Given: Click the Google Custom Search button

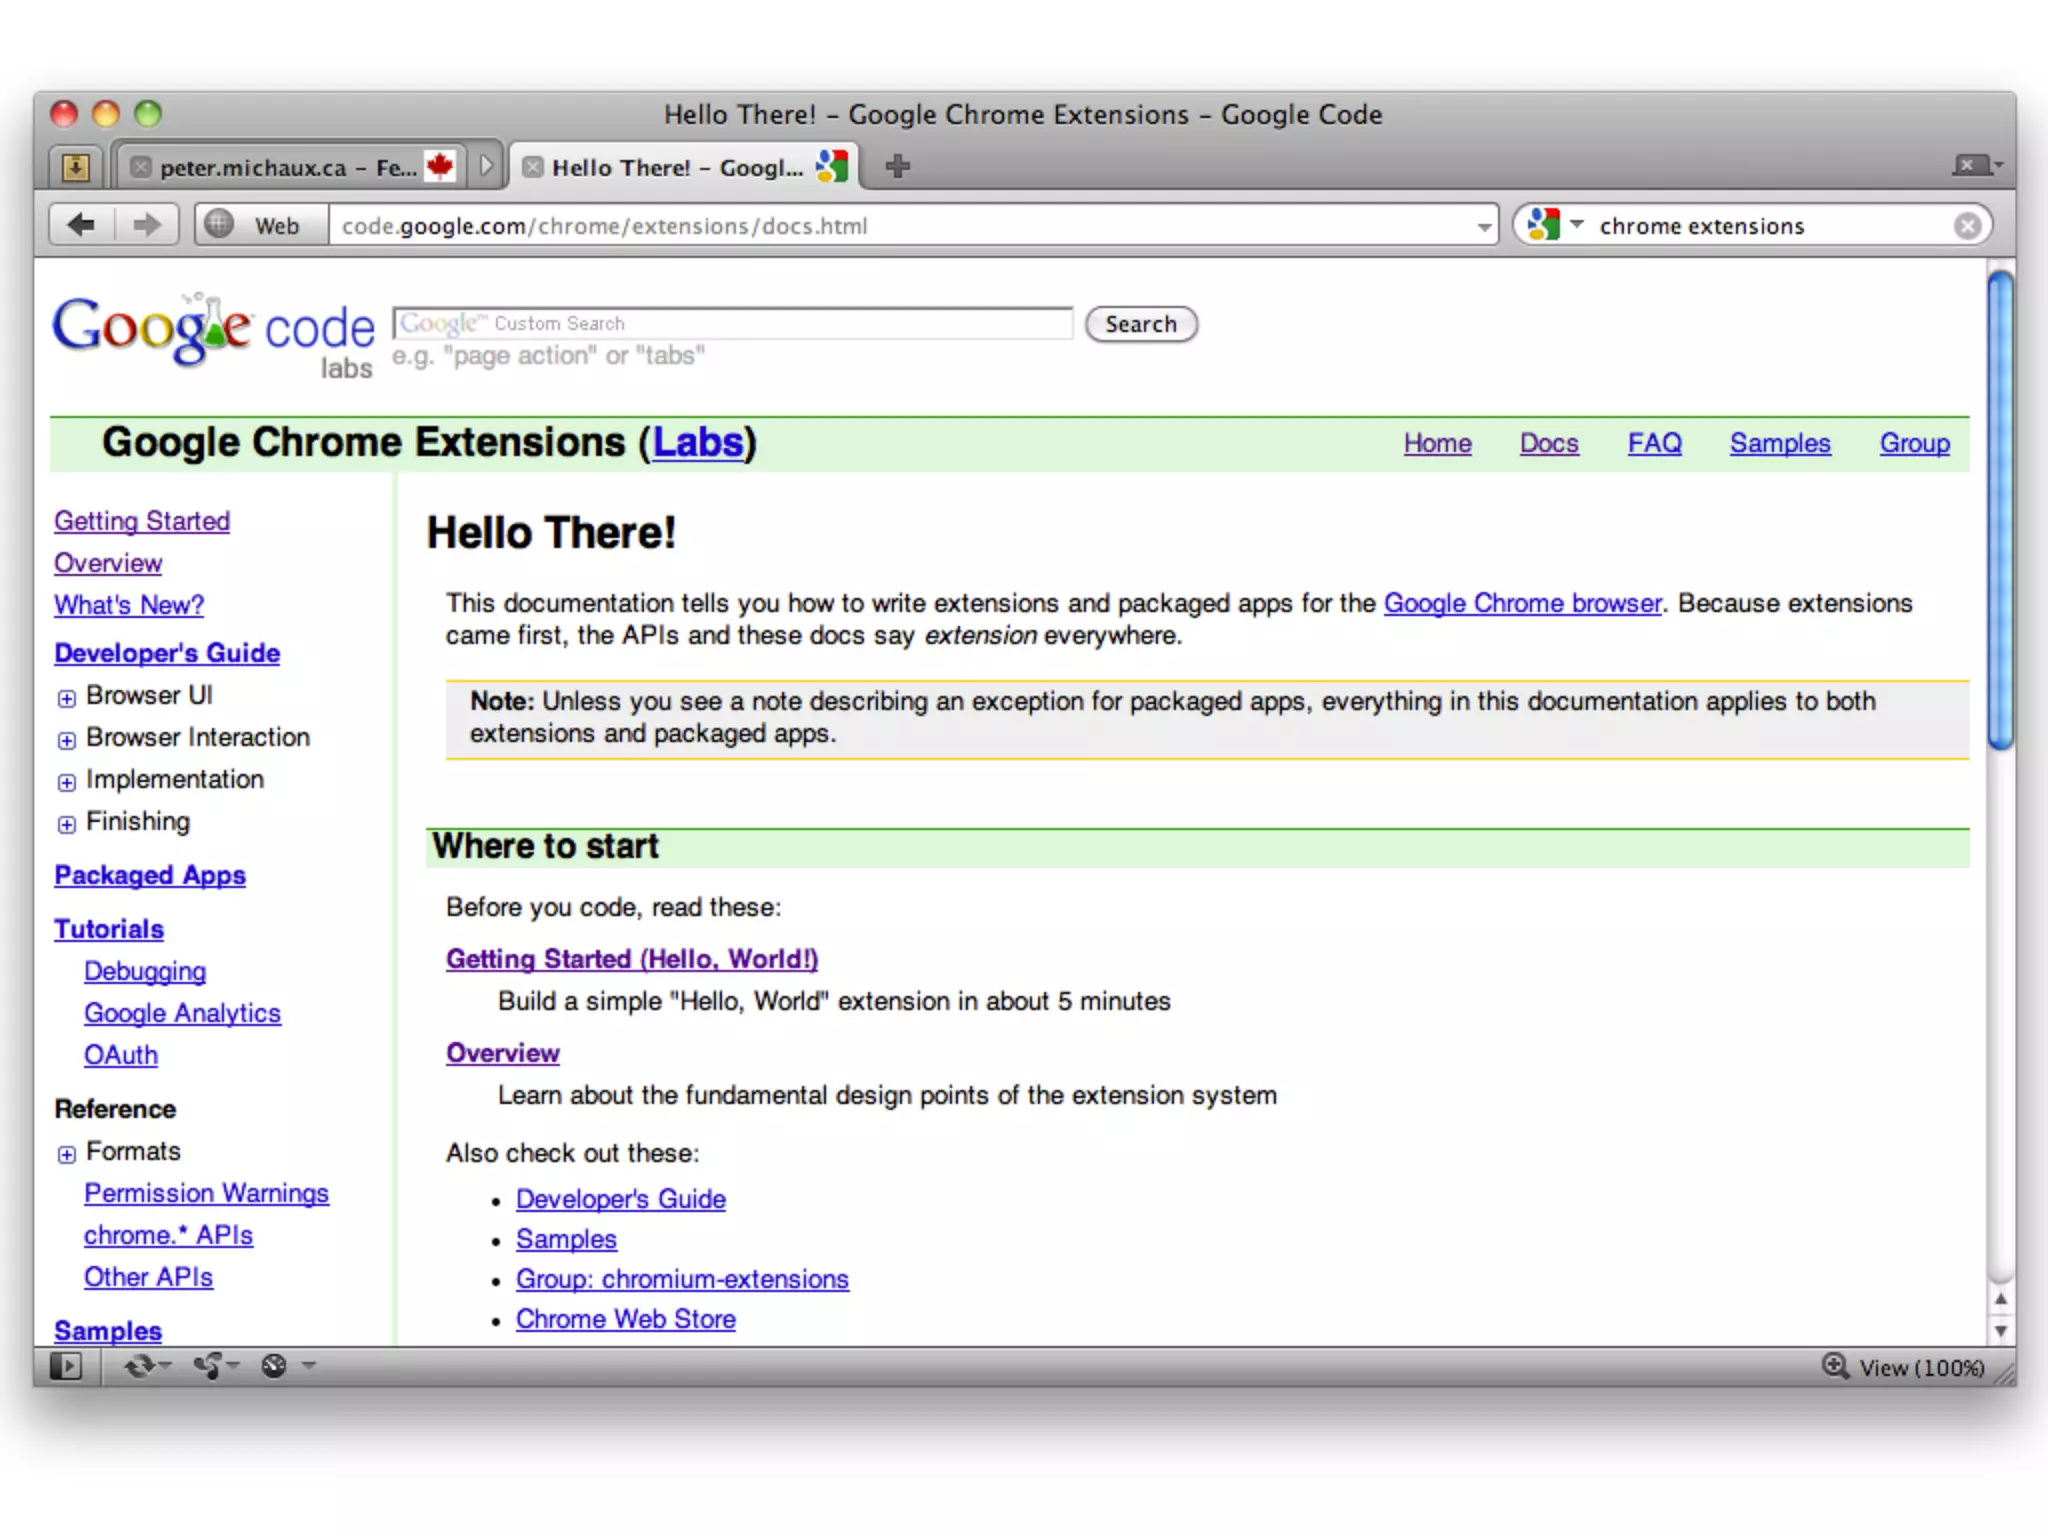Looking at the screenshot, I should [1141, 324].
